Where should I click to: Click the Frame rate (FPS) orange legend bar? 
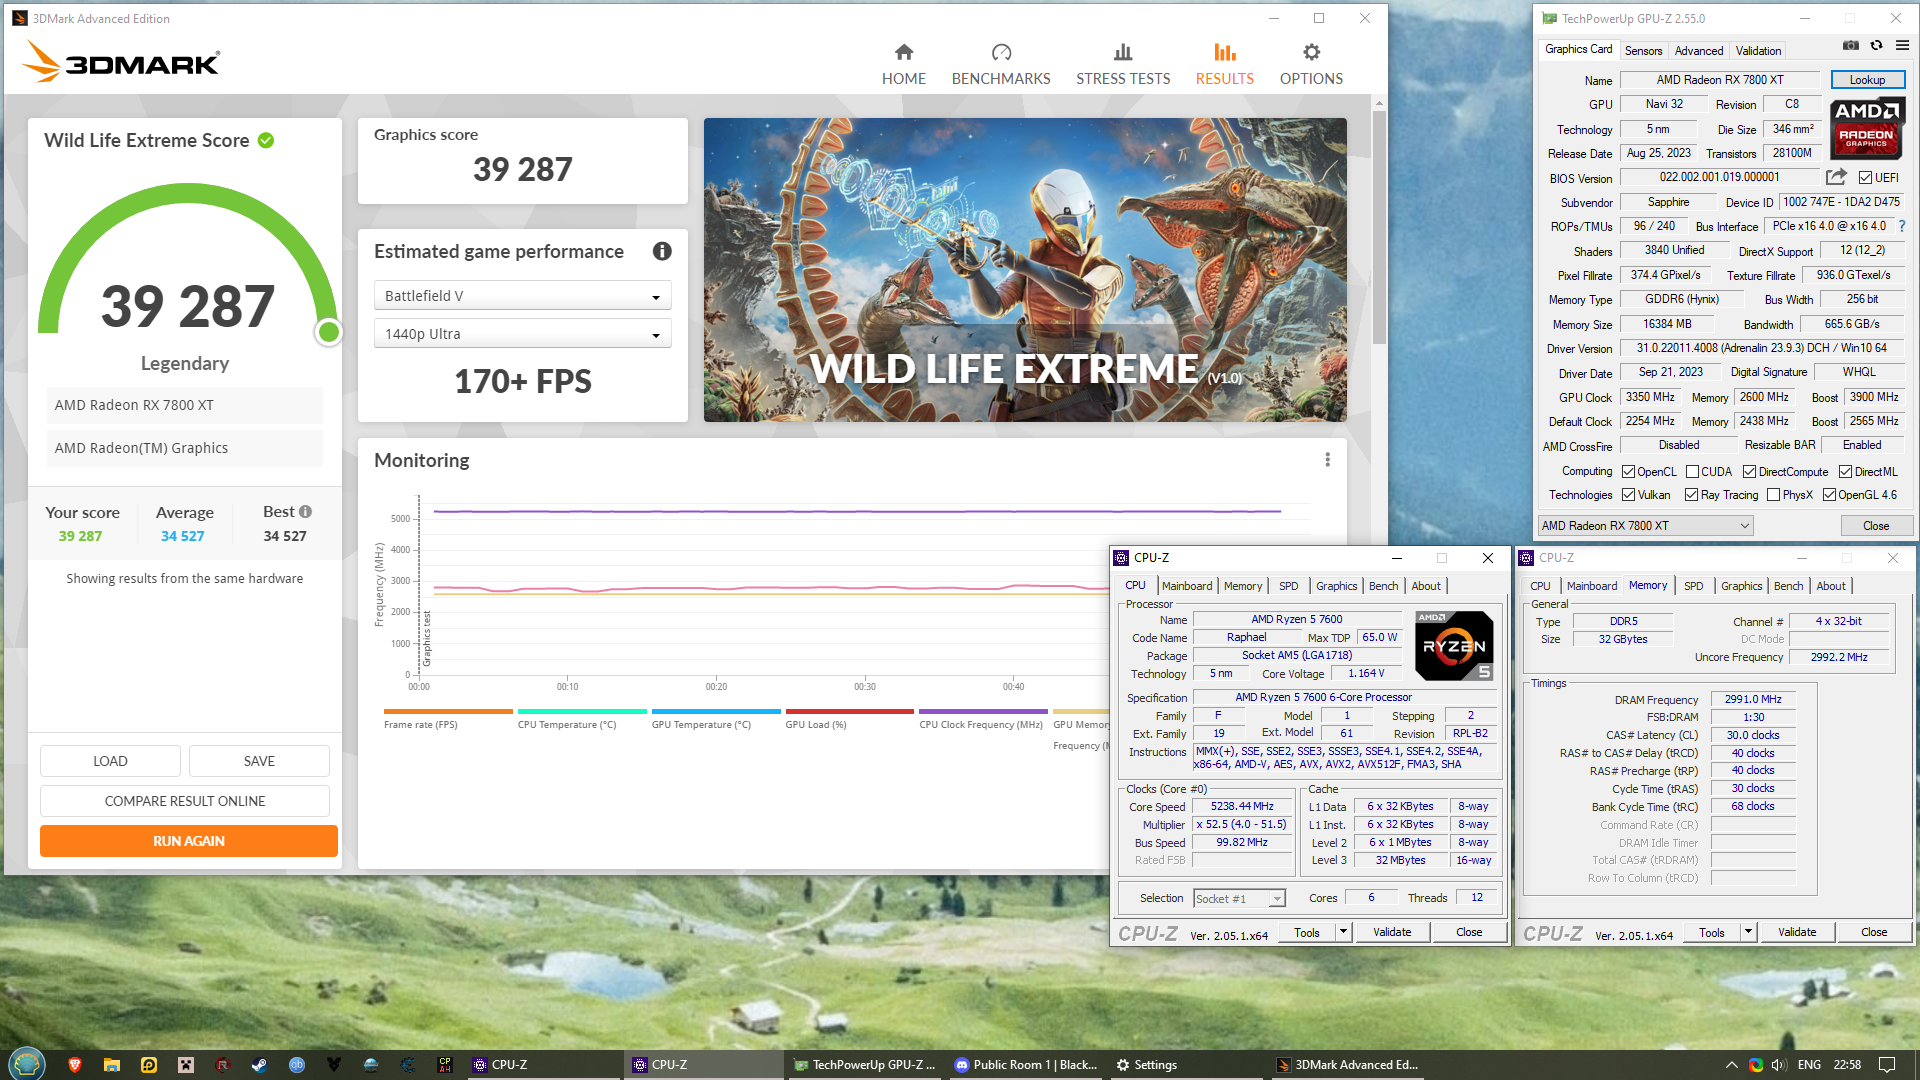448,712
